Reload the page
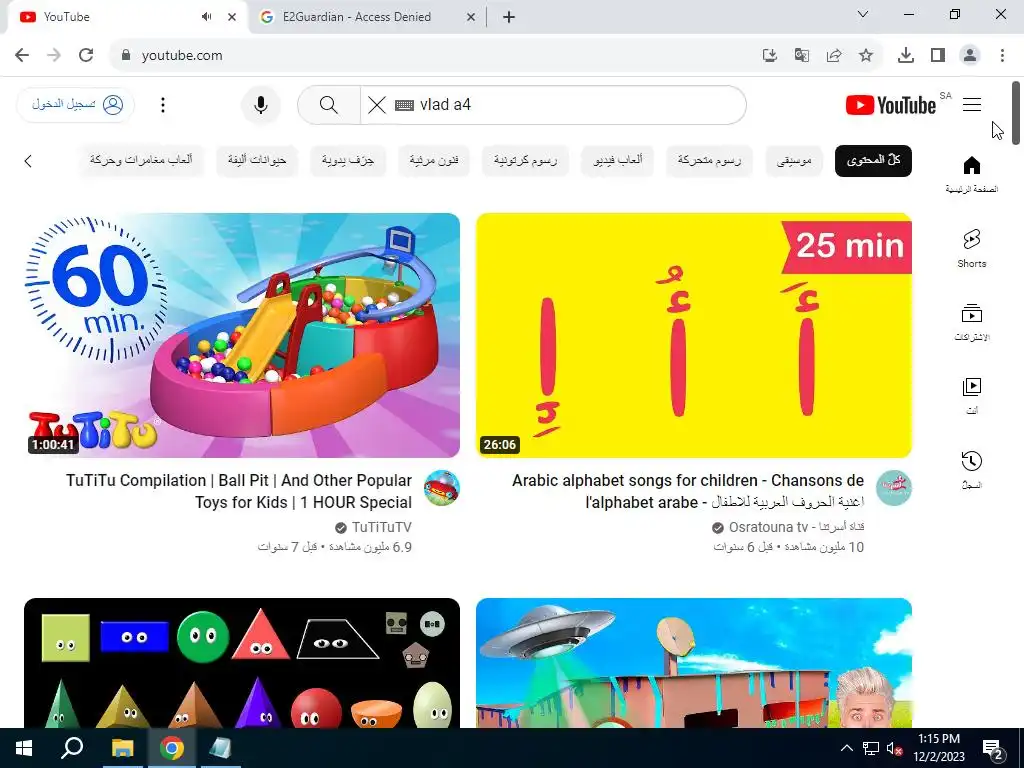The width and height of the screenshot is (1024, 768). click(86, 56)
